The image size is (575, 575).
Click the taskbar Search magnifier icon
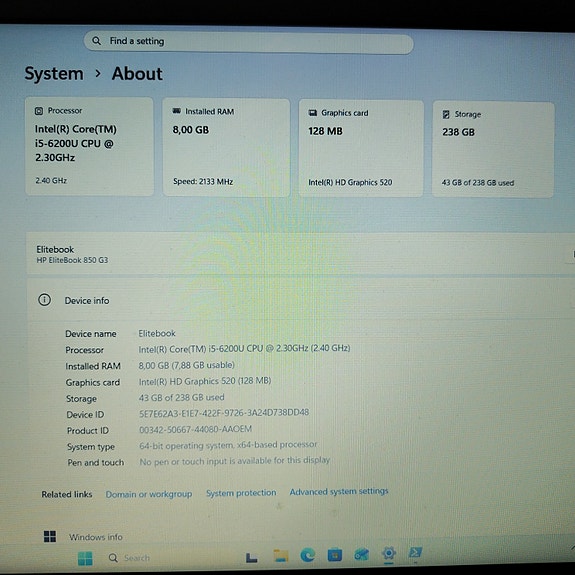point(113,558)
